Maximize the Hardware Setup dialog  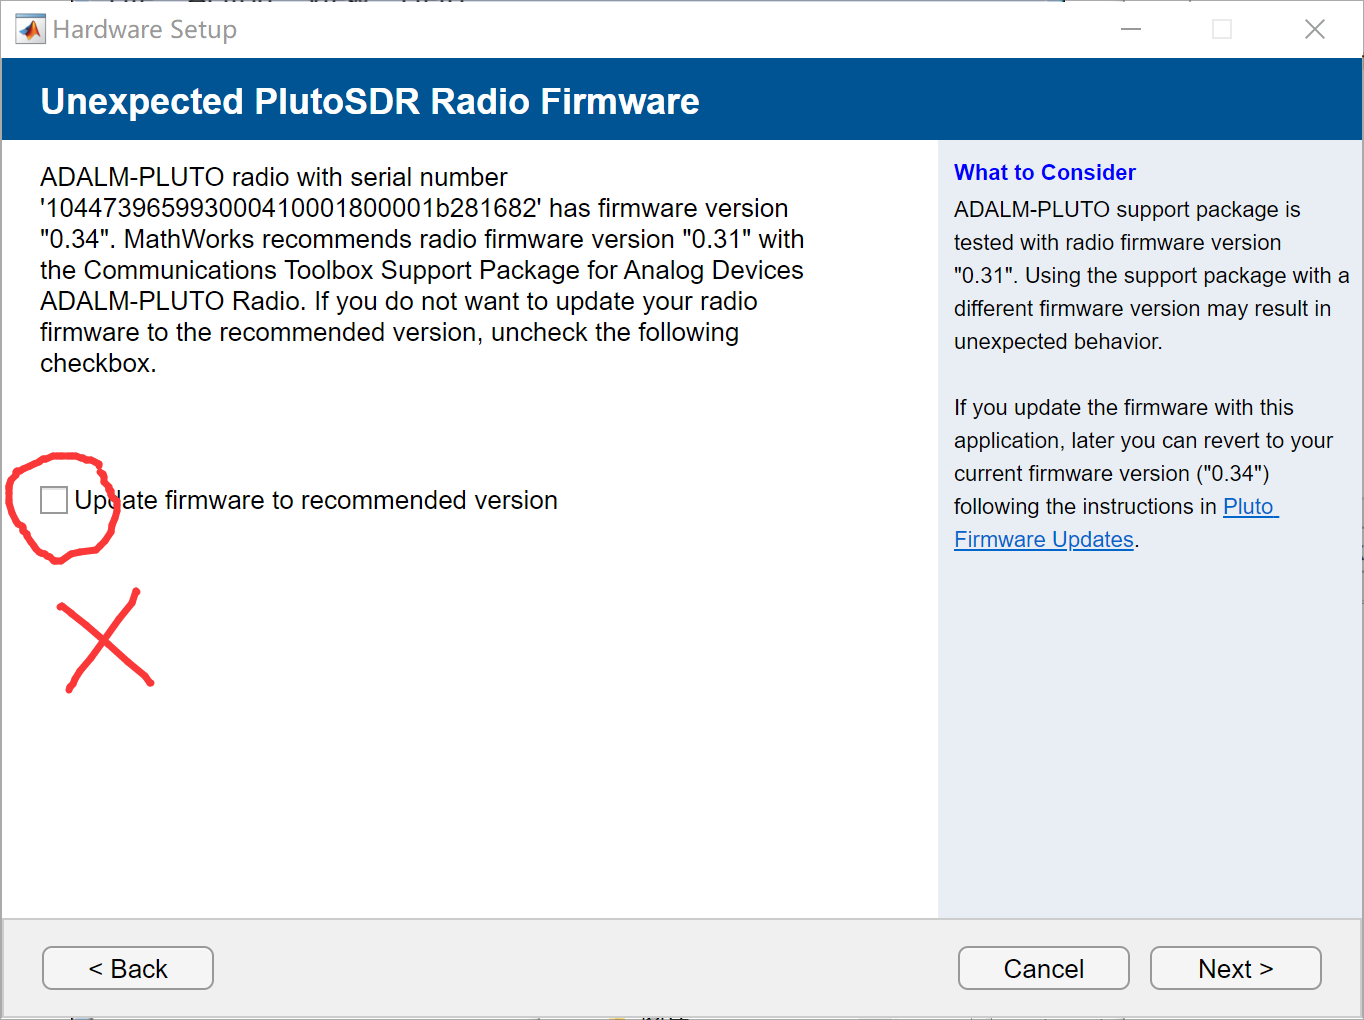pyautogui.click(x=1221, y=29)
